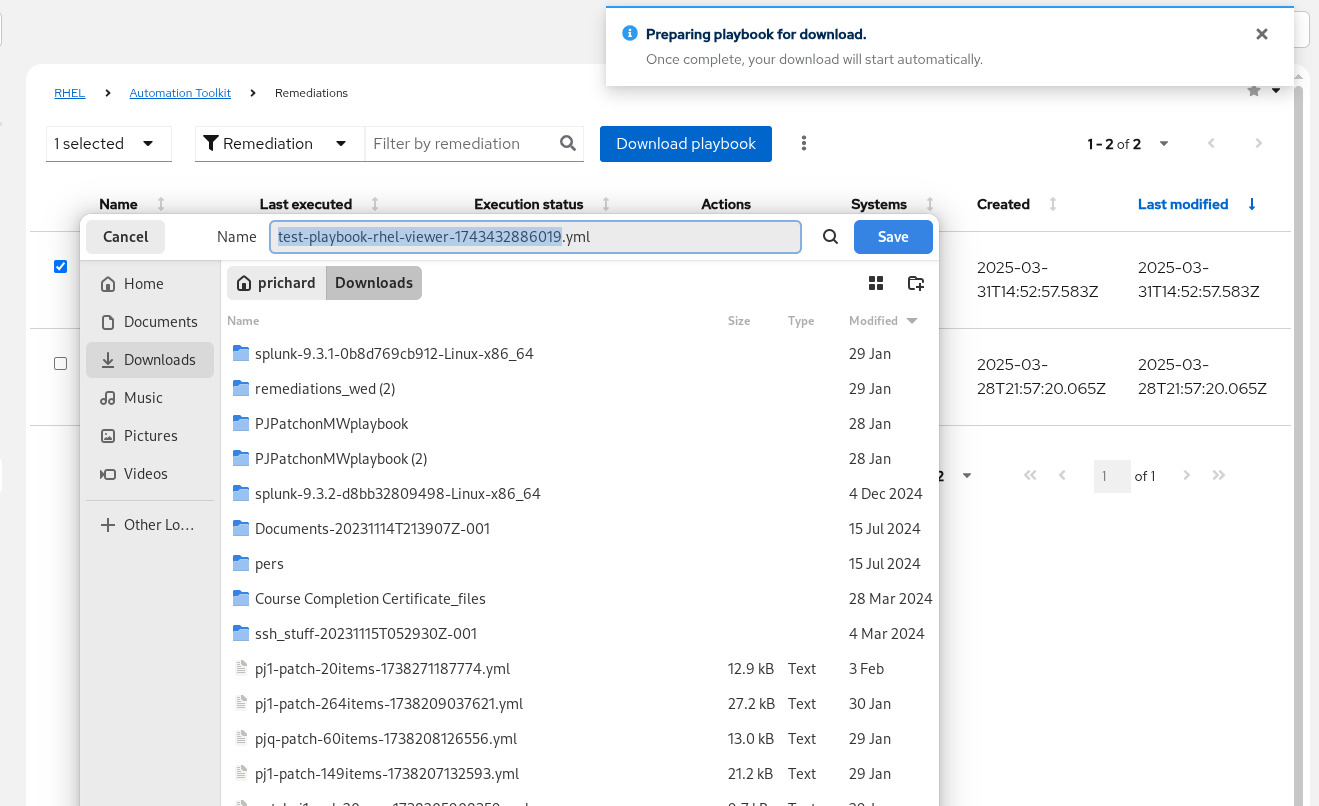Screen dimensions: 1319x806
Task: Click the favorite star icon
Action: pos(1254,91)
